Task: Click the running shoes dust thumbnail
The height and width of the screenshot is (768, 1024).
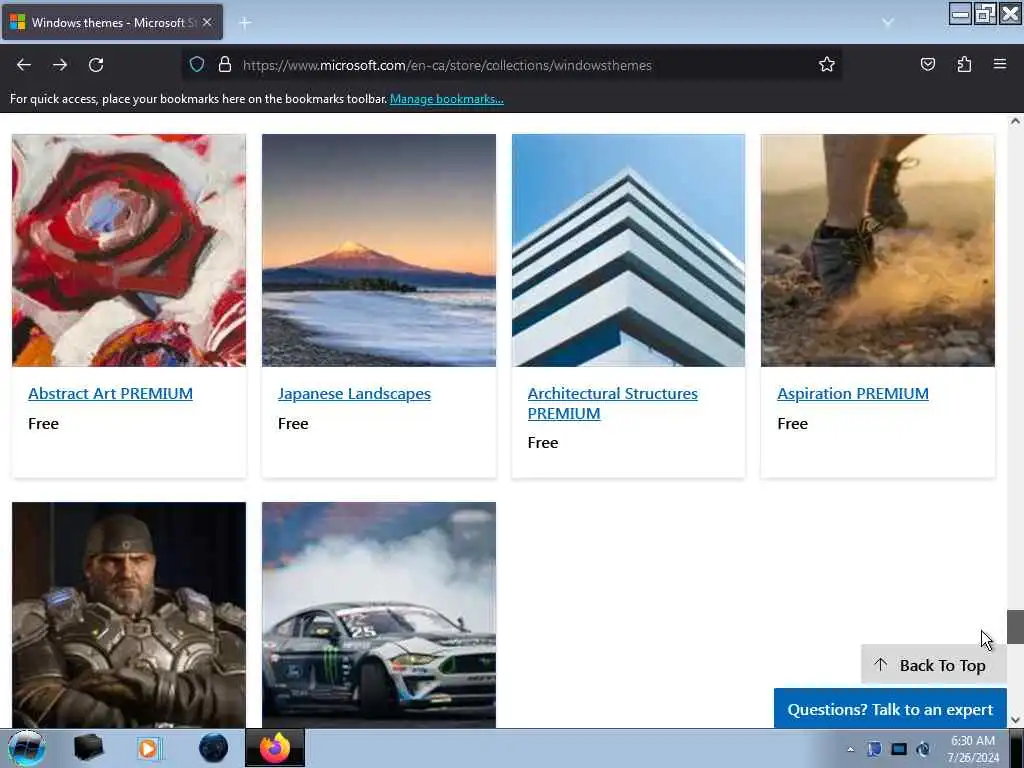Action: [878, 250]
